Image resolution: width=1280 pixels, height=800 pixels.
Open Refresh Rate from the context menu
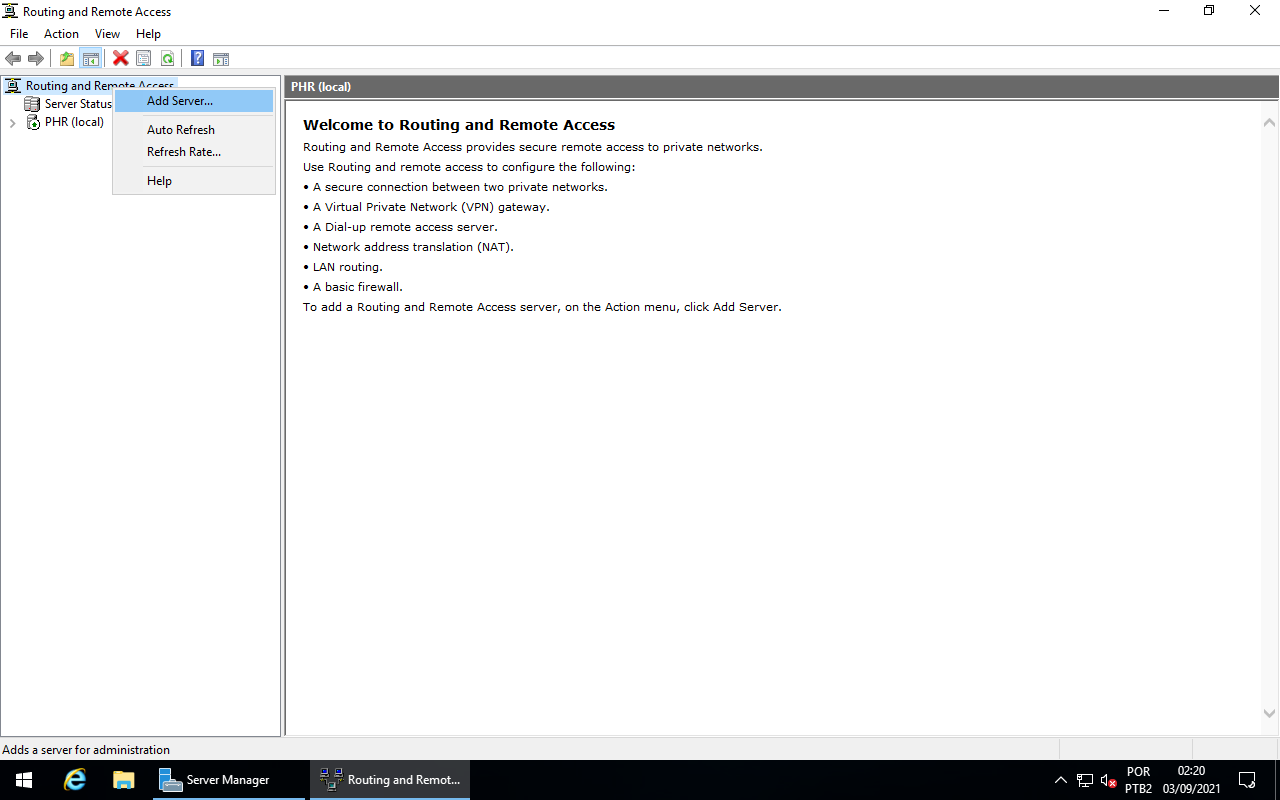(x=184, y=151)
